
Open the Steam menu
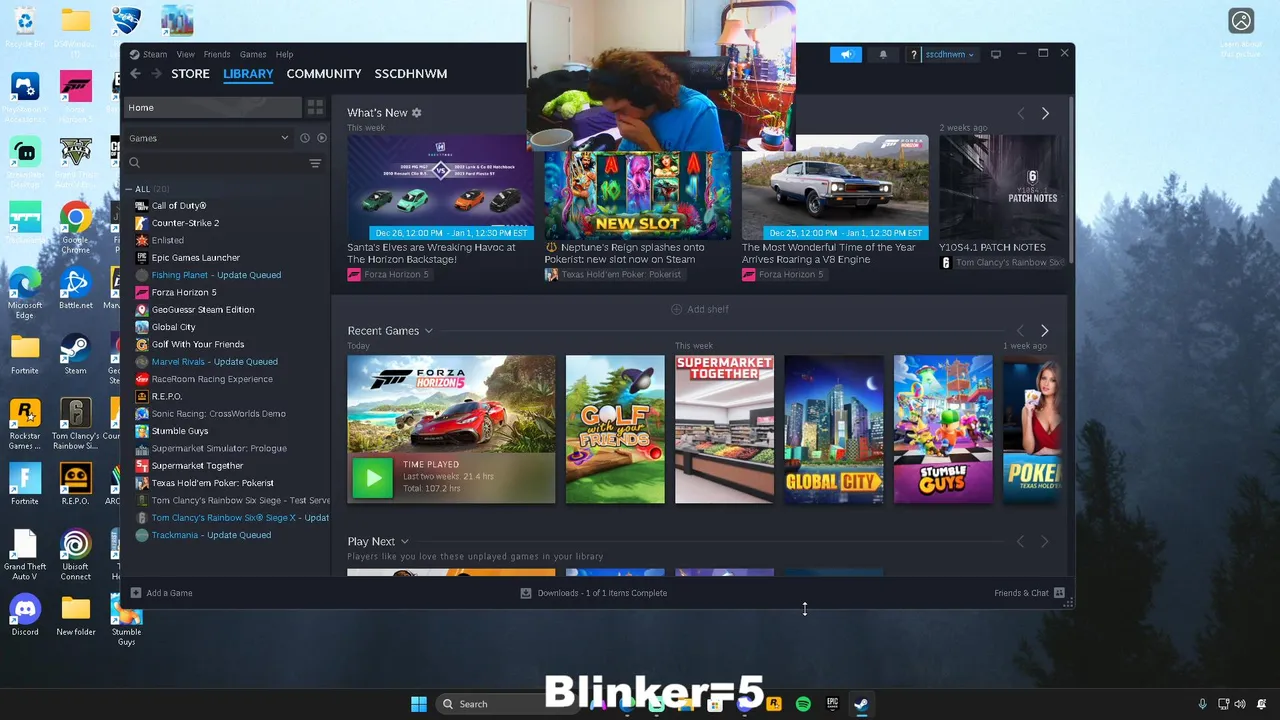(155, 54)
